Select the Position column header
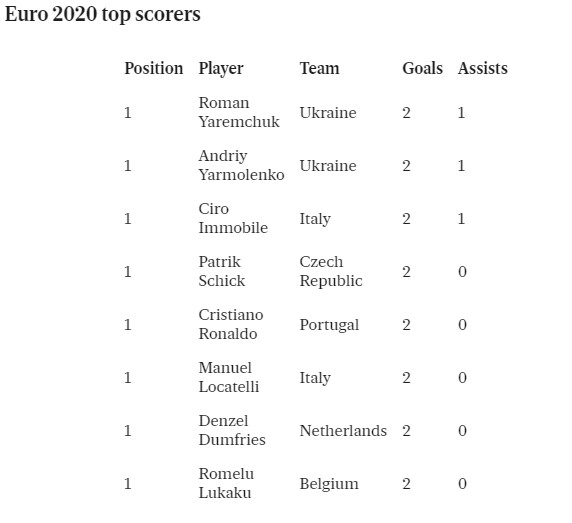 coord(154,69)
